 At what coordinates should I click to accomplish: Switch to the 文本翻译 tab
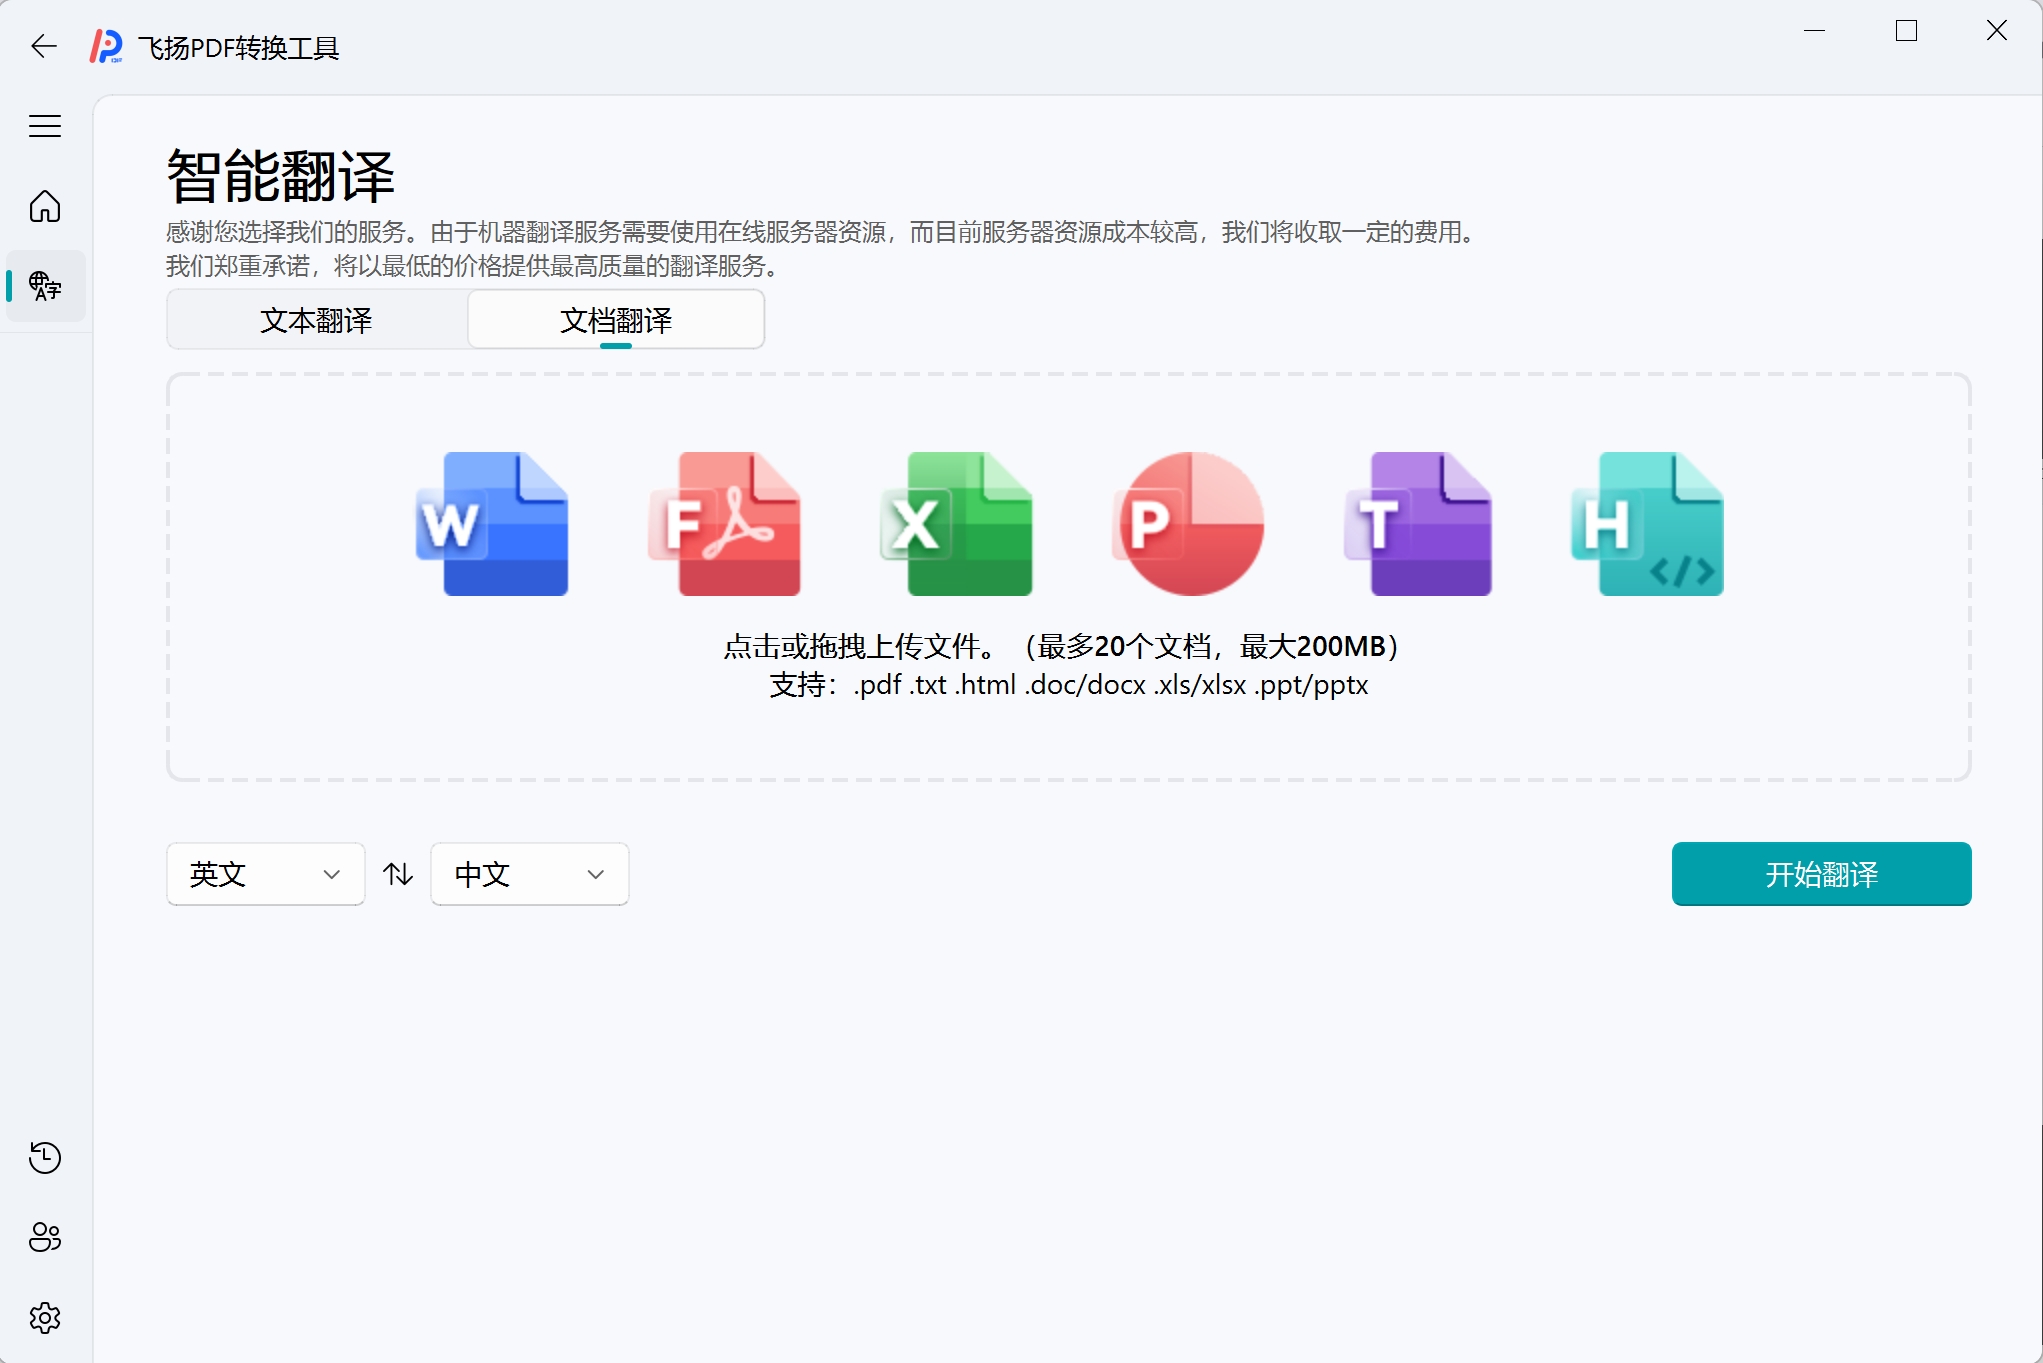316,320
